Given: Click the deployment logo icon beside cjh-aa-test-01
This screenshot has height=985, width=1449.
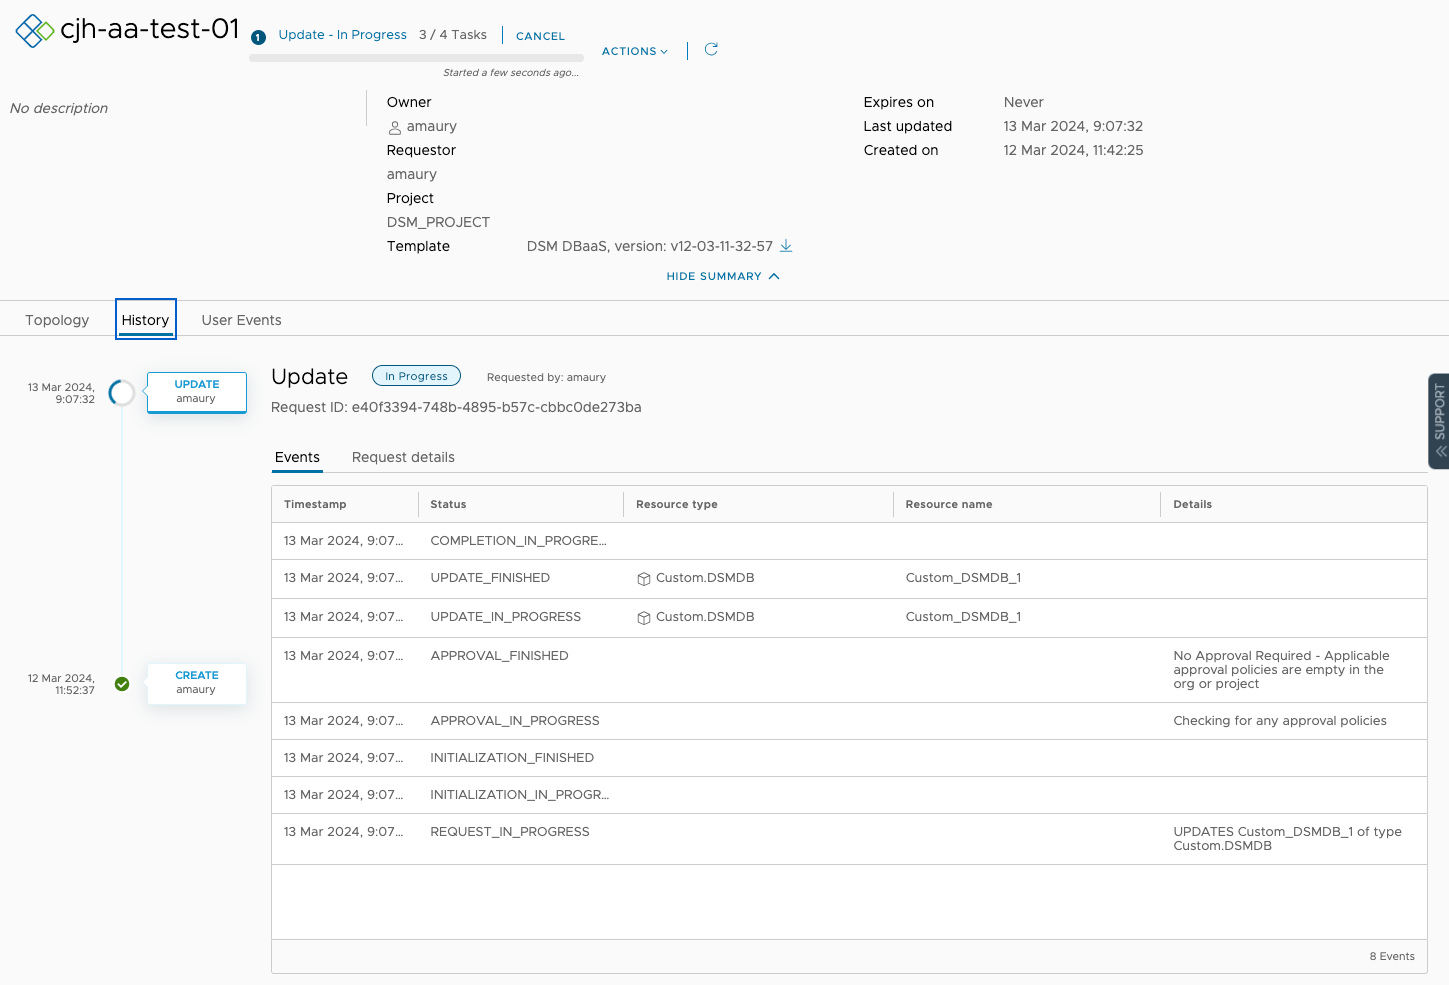Looking at the screenshot, I should (35, 31).
